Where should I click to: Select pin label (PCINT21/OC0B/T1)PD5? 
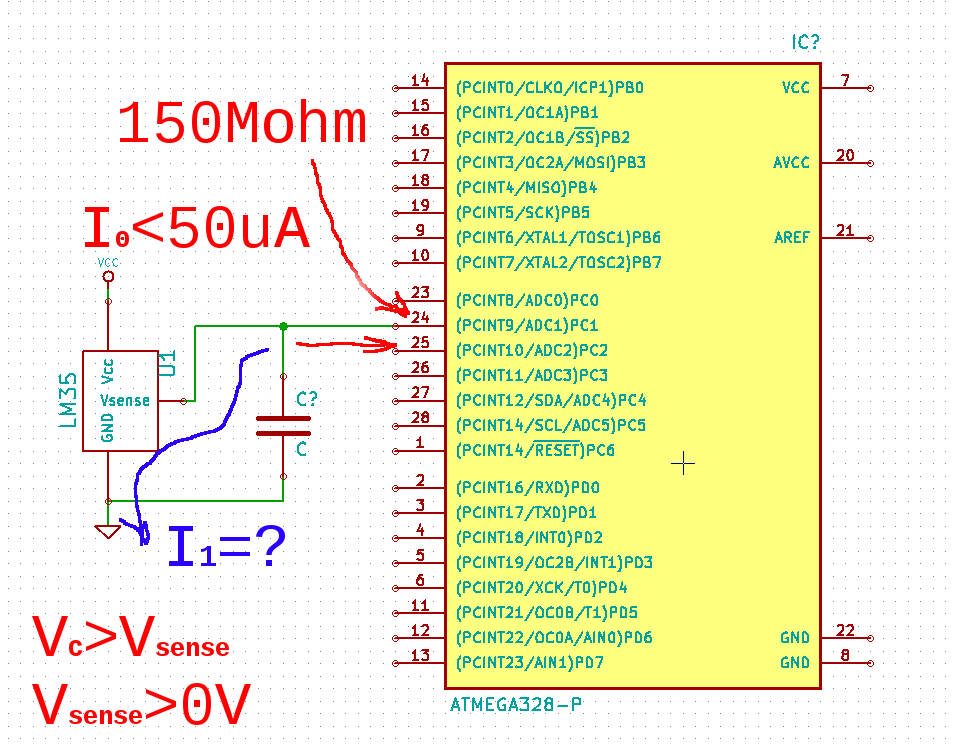(547, 612)
